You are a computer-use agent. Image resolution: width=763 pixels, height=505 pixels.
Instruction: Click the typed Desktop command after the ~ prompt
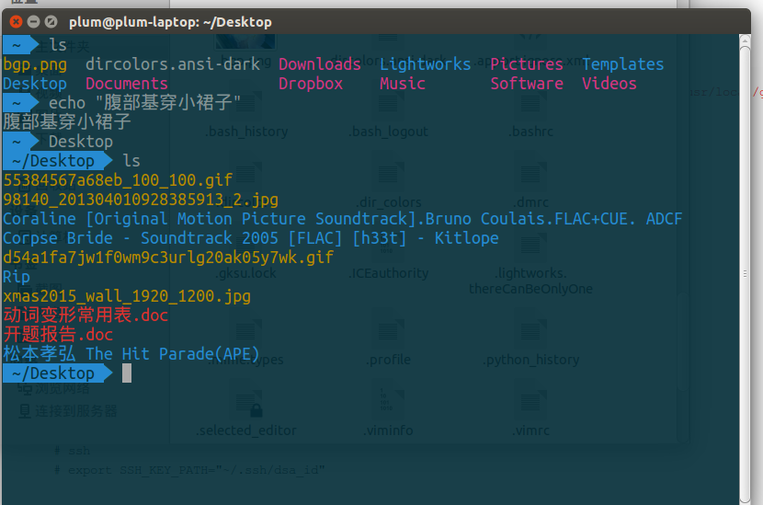click(81, 142)
